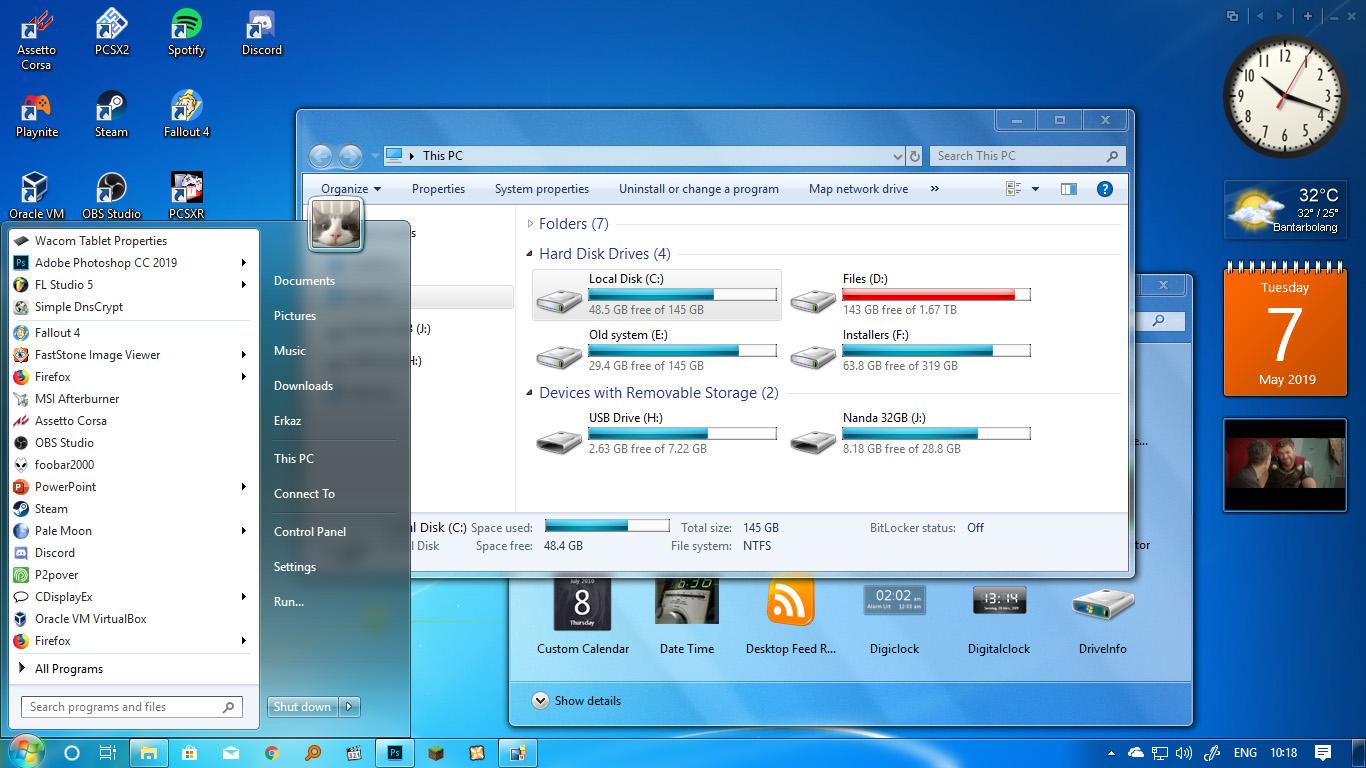Open the Spotify desktop icon
Screen dimensions: 1366x768
pyautogui.click(x=186, y=32)
